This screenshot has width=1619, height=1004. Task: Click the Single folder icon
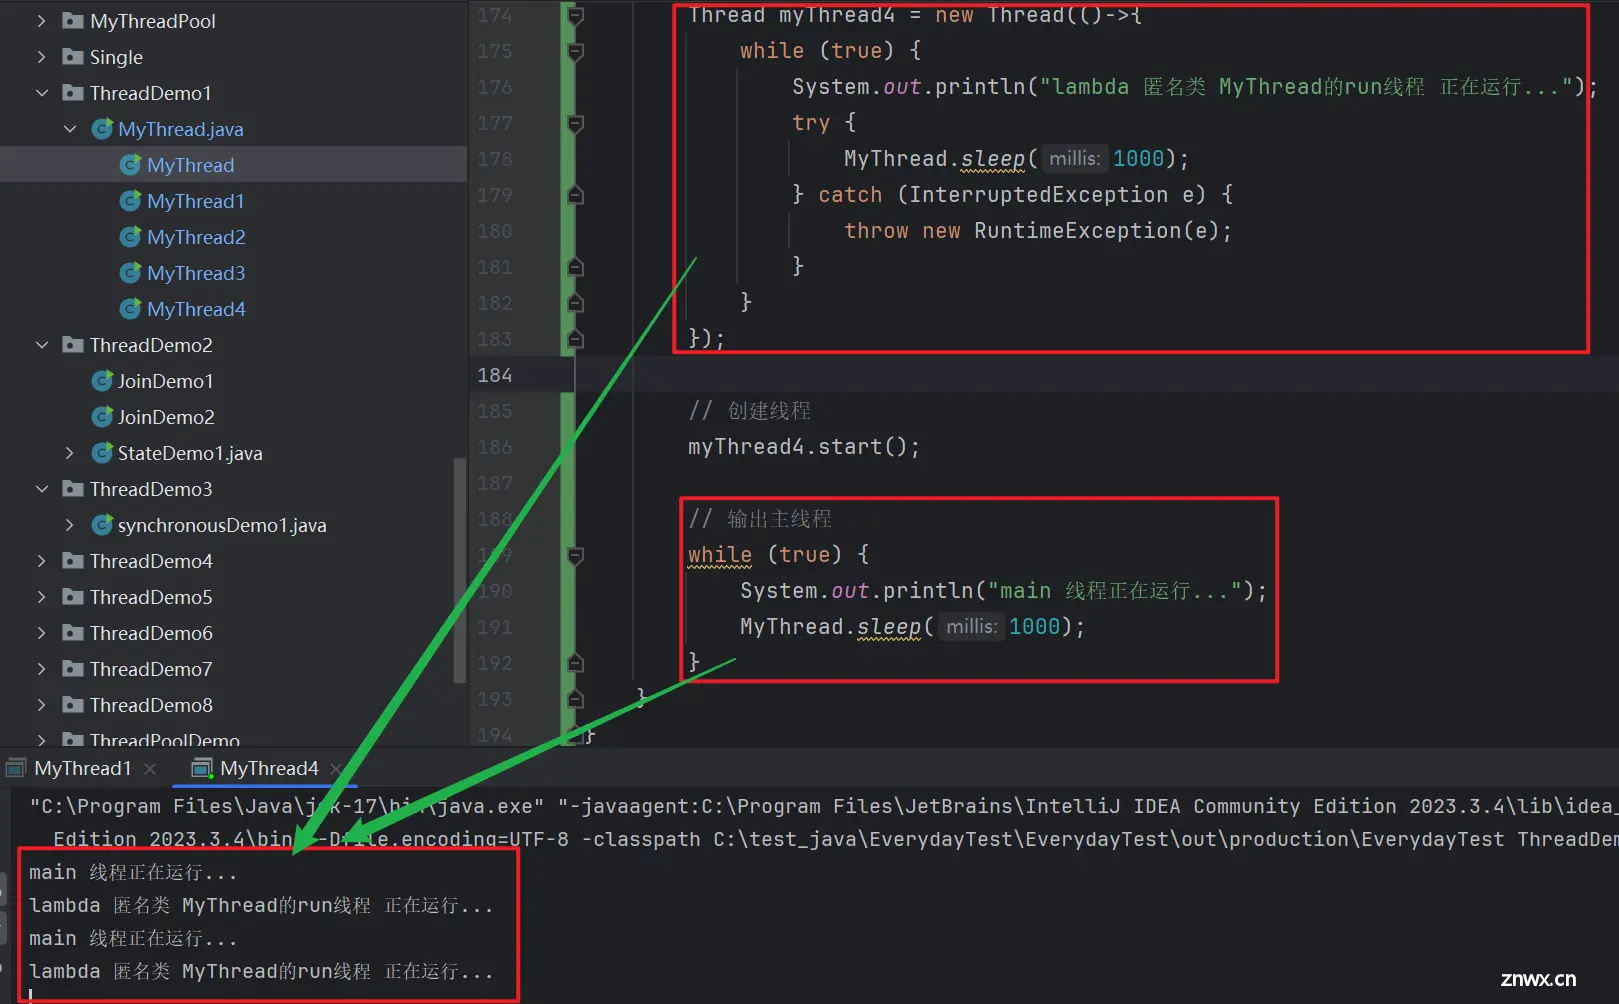(x=73, y=57)
